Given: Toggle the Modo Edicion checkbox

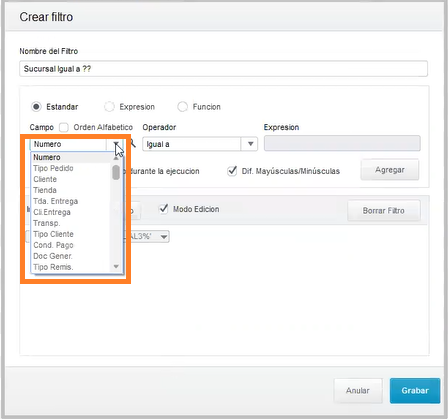Looking at the screenshot, I should 163,209.
